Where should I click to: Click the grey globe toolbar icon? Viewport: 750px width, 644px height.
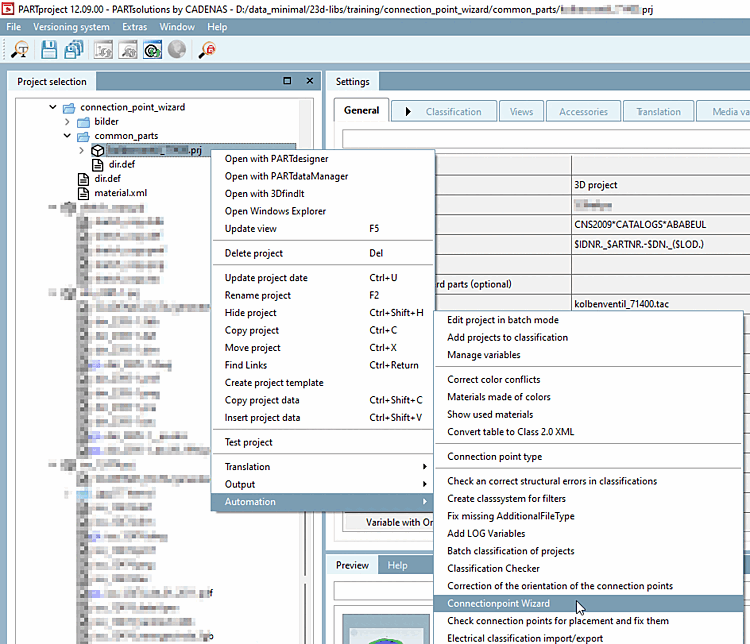177,49
